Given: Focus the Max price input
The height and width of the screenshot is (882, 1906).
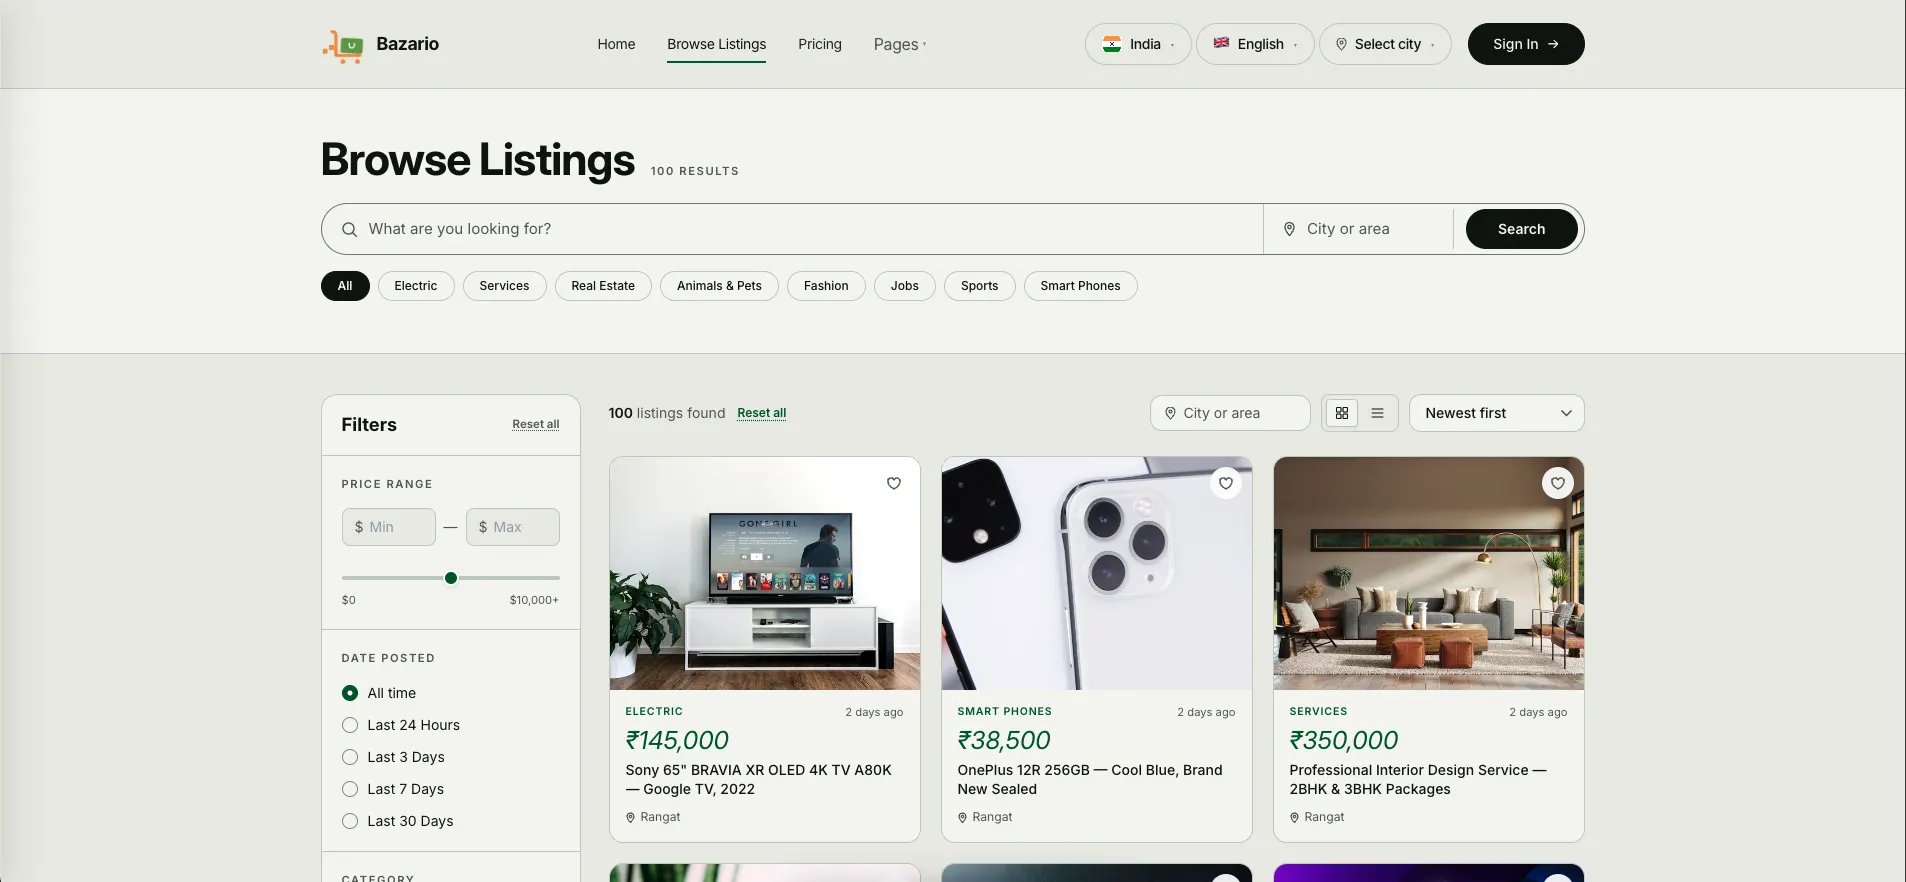Looking at the screenshot, I should pyautogui.click(x=513, y=527).
